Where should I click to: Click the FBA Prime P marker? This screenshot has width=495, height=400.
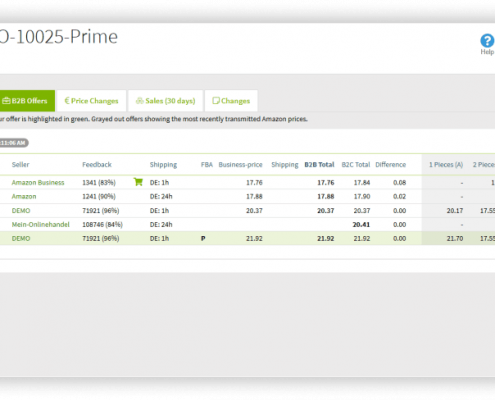(x=203, y=239)
